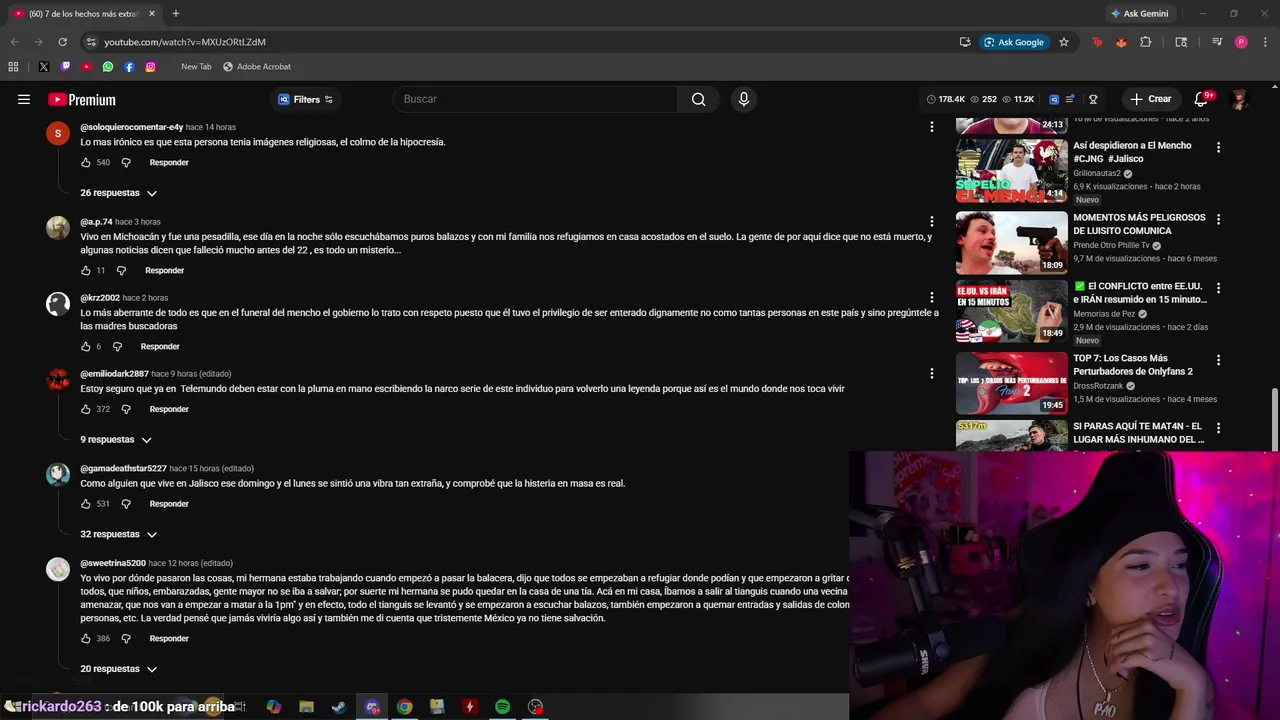Open the Crear create menu
The image size is (1280, 720).
[1150, 99]
